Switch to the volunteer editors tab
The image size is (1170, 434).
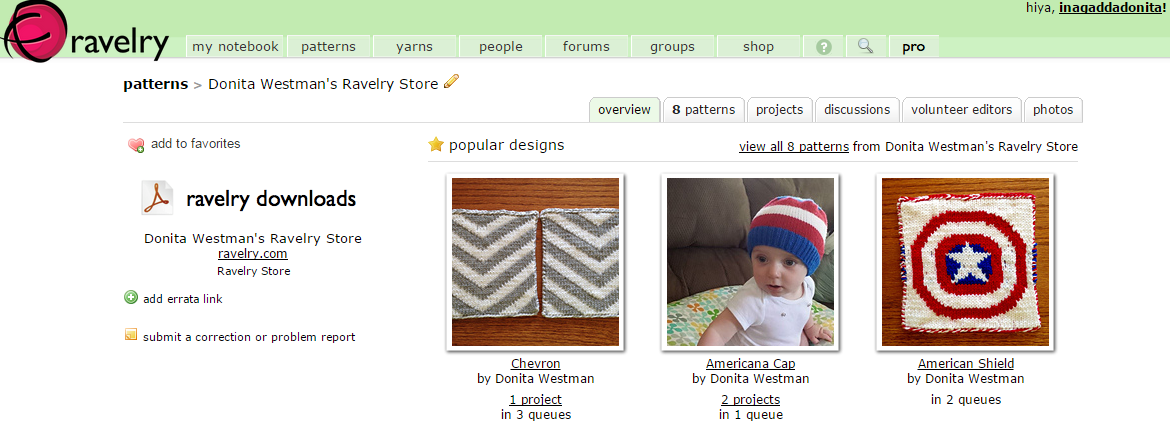(x=962, y=110)
